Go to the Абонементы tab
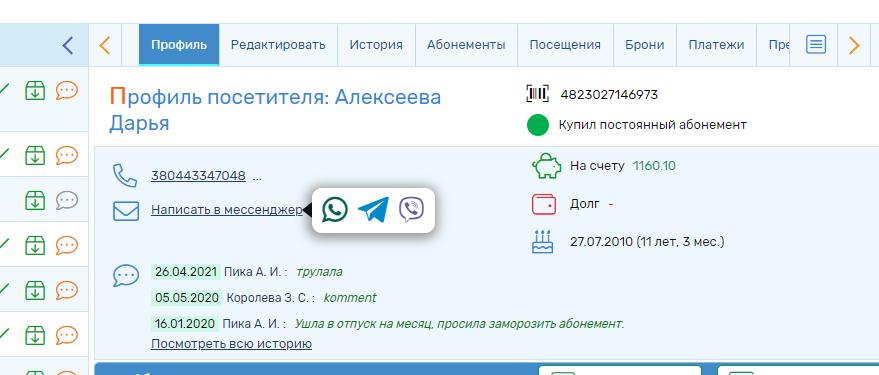Viewport: 879px width, 375px height. (x=466, y=45)
